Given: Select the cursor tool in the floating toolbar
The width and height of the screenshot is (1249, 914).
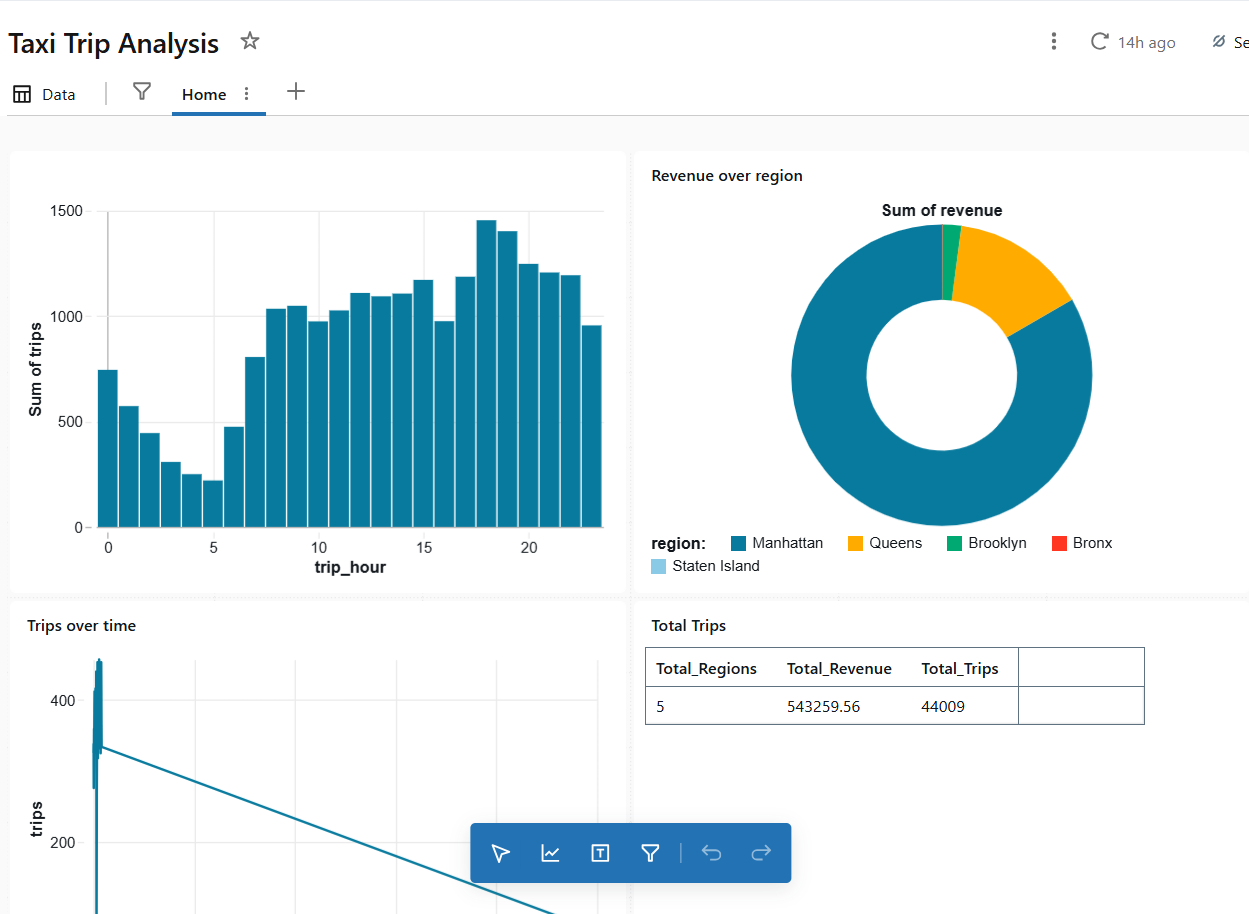Looking at the screenshot, I should (499, 853).
